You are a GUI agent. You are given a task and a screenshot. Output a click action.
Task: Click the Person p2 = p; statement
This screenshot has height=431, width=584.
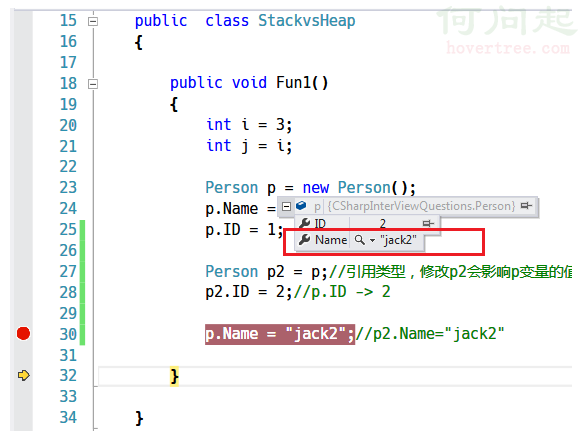click(x=266, y=272)
